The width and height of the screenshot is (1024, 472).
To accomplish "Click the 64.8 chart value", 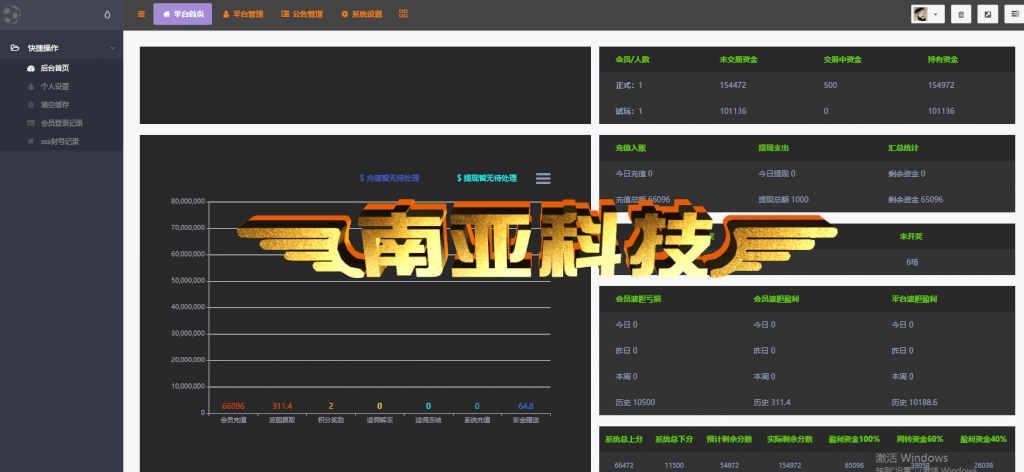I will (526, 406).
